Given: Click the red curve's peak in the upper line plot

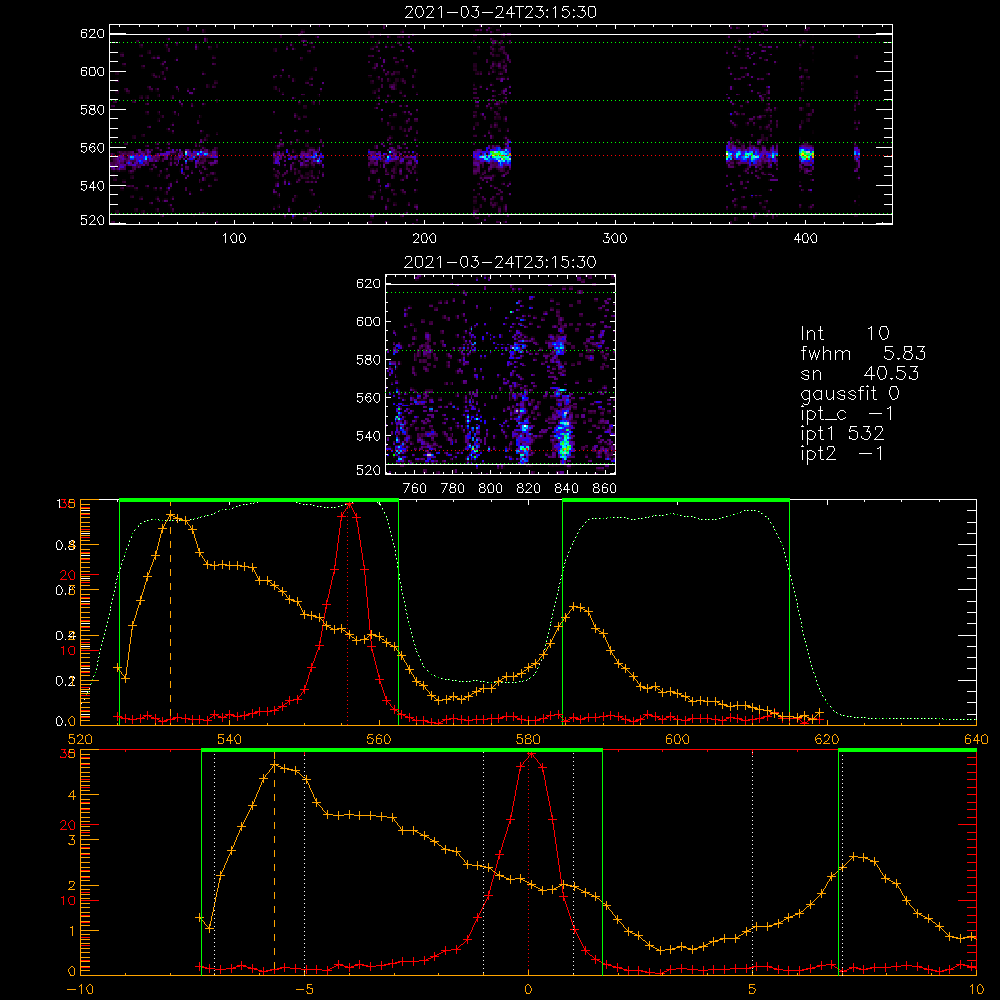Looking at the screenshot, I should point(348,506).
